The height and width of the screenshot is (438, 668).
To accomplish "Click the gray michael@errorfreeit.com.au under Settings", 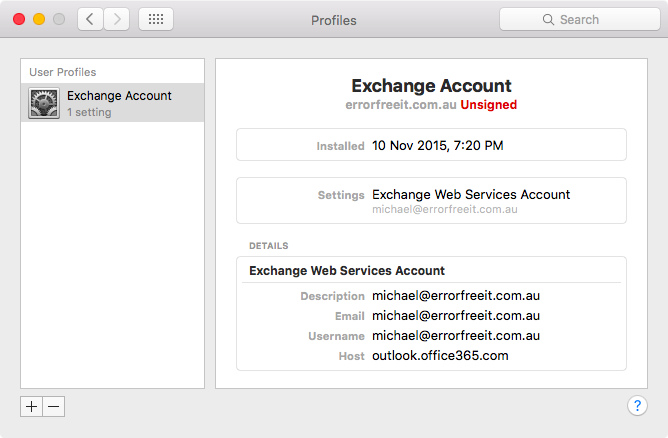I will (x=445, y=210).
